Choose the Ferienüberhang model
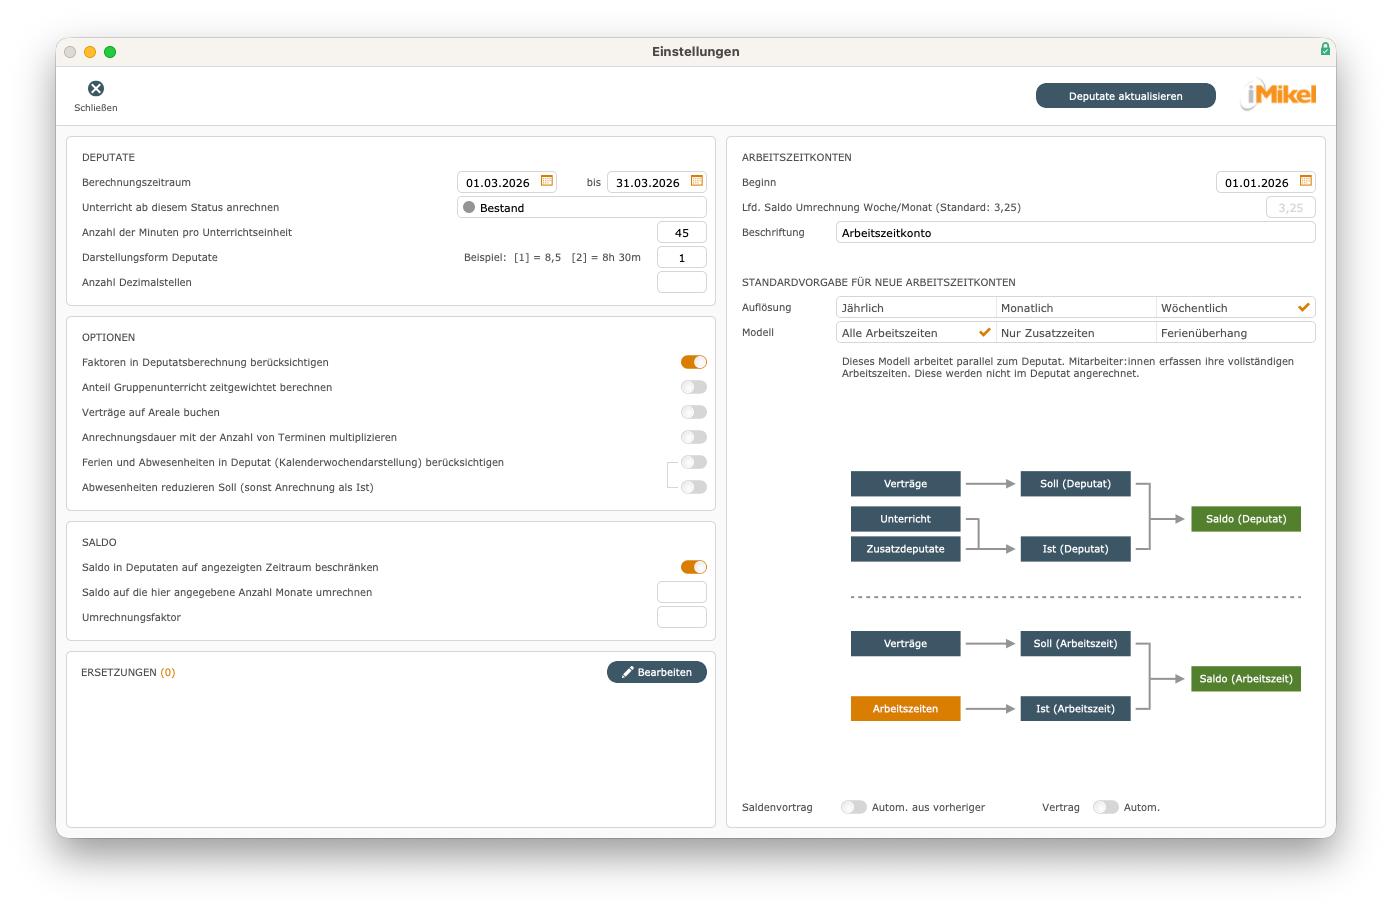The height and width of the screenshot is (912, 1392). [1235, 333]
